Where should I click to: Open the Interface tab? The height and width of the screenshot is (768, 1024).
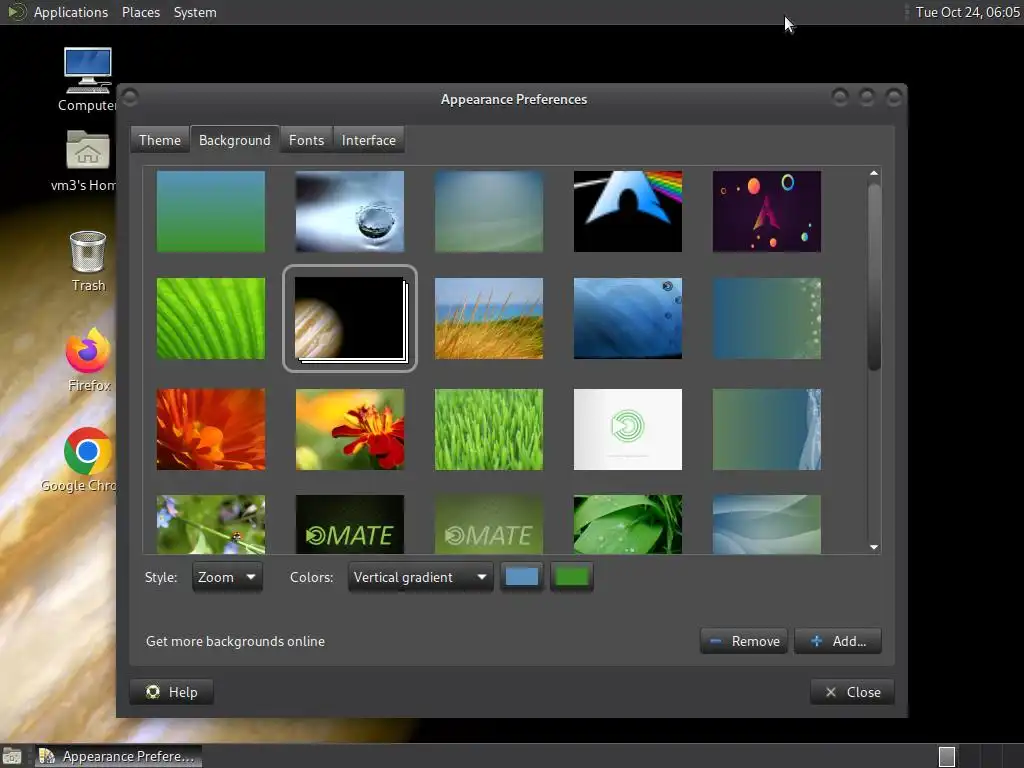368,140
